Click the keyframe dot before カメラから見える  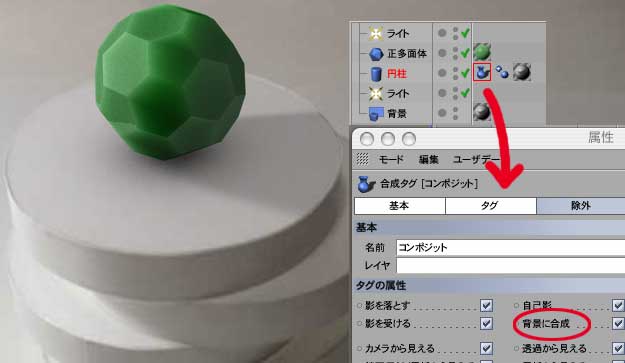pyautogui.click(x=360, y=349)
